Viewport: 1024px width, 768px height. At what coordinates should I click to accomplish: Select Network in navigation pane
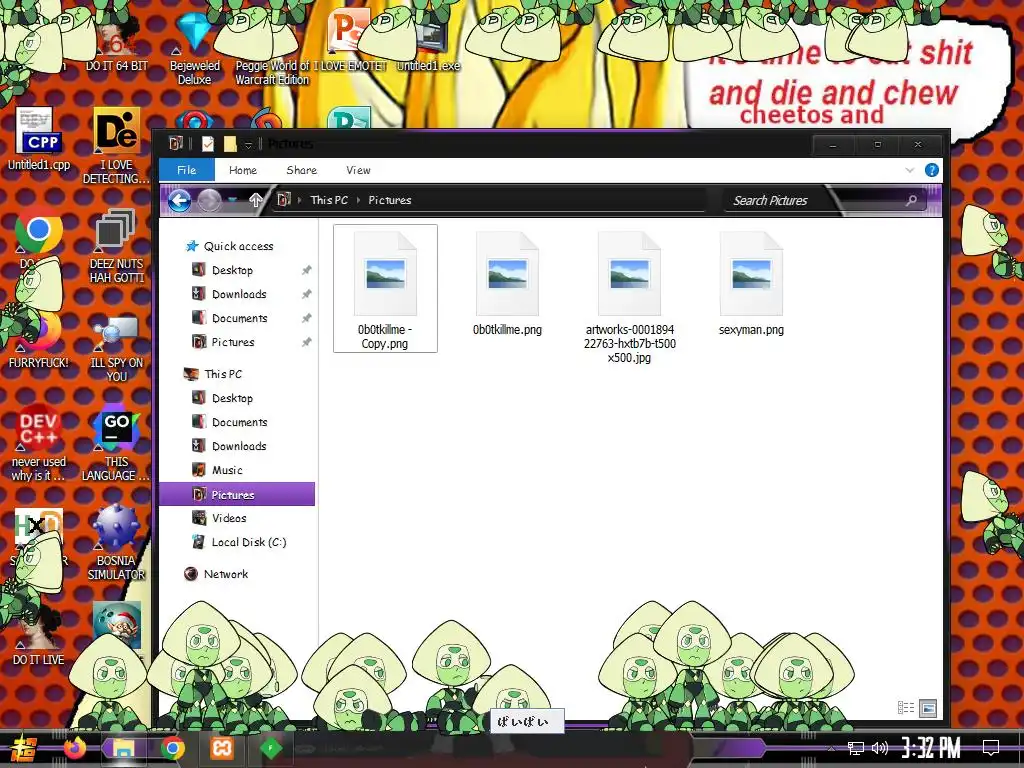click(216, 574)
